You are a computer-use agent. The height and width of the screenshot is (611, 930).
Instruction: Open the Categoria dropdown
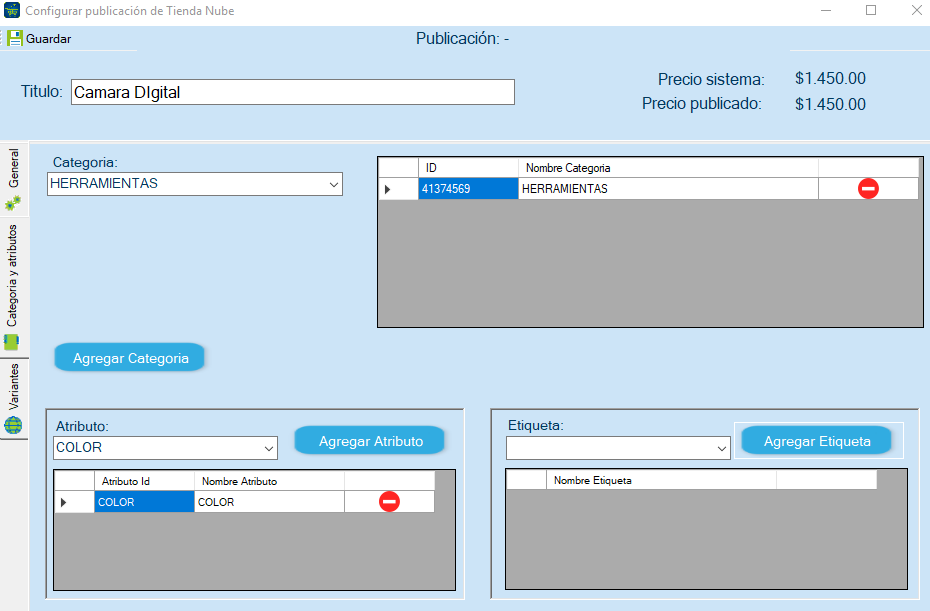(334, 184)
